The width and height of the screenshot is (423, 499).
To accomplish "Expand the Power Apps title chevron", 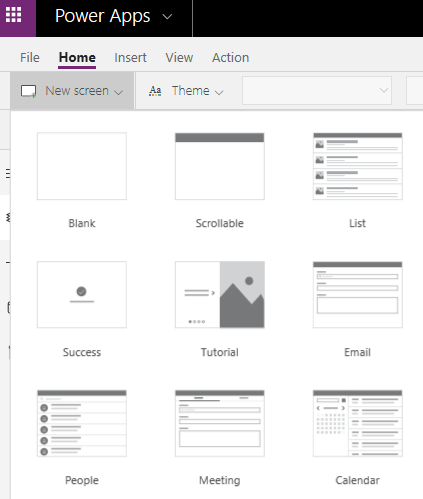I will pyautogui.click(x=167, y=16).
